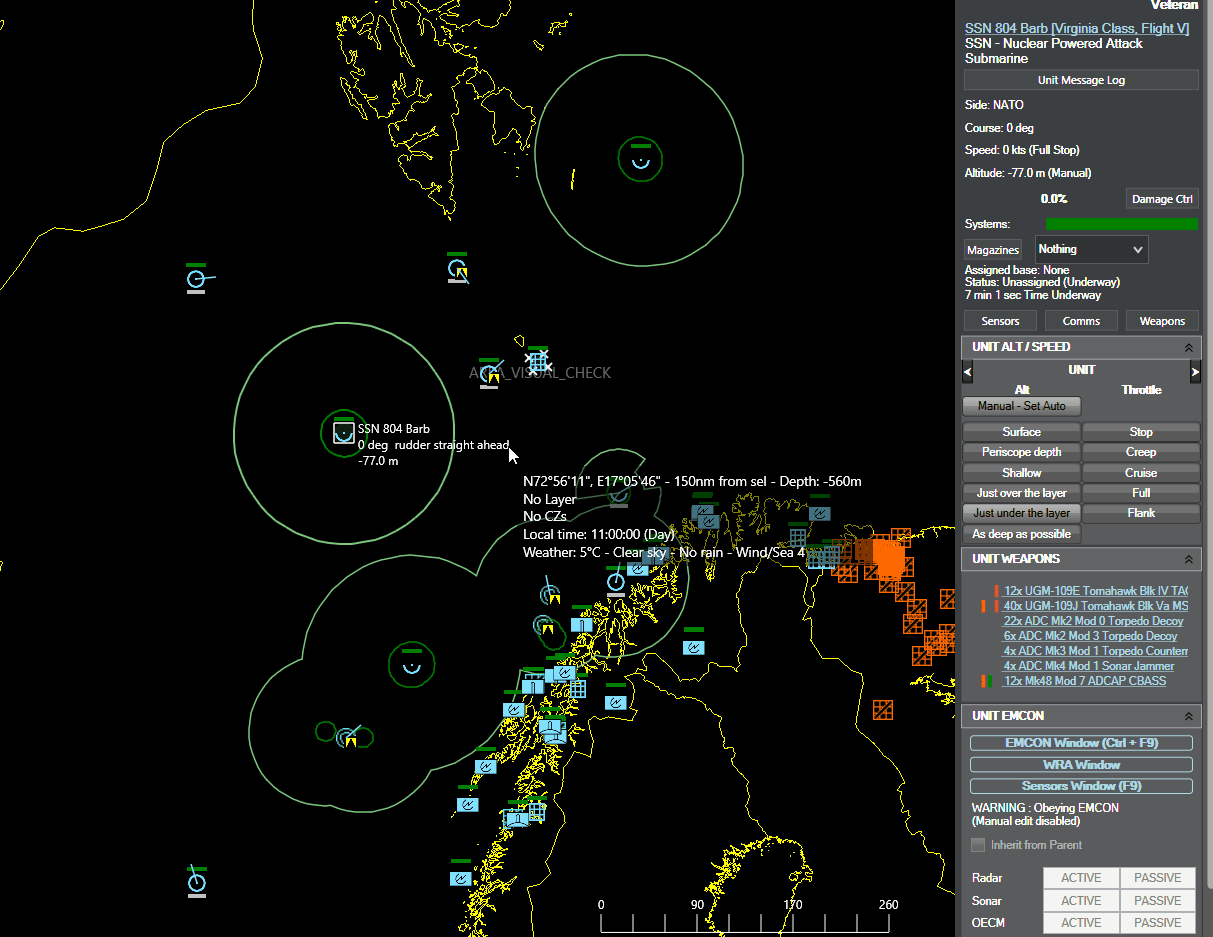
Task: Set Sonar to ACTIVE
Action: click(1081, 900)
